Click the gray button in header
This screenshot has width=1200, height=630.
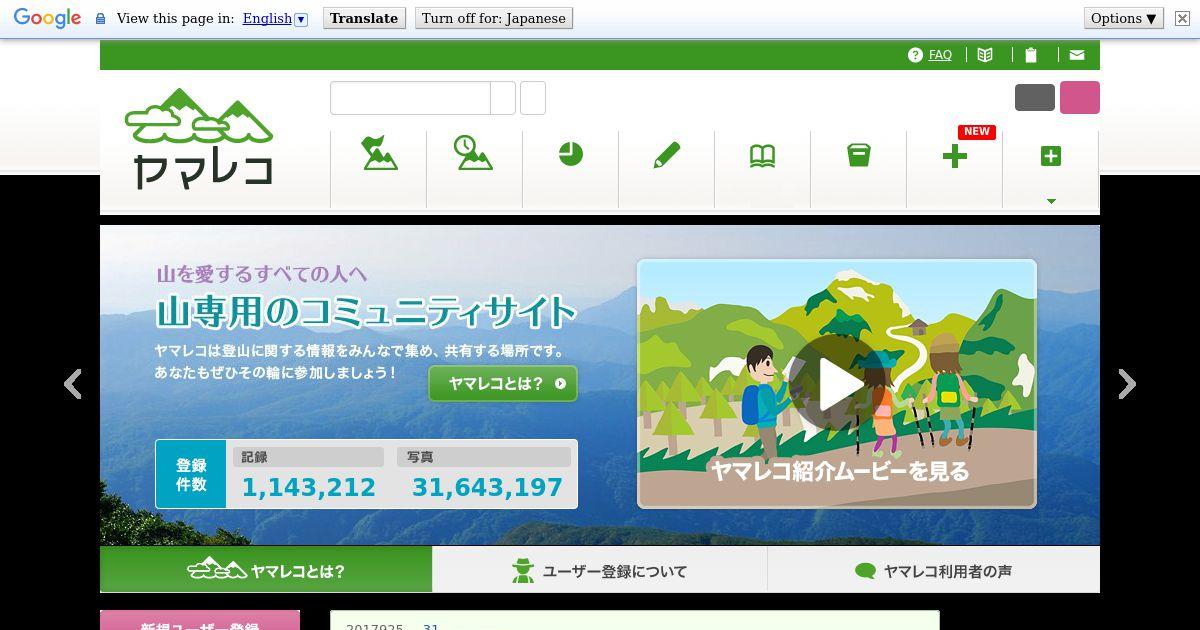pyautogui.click(x=1035, y=97)
